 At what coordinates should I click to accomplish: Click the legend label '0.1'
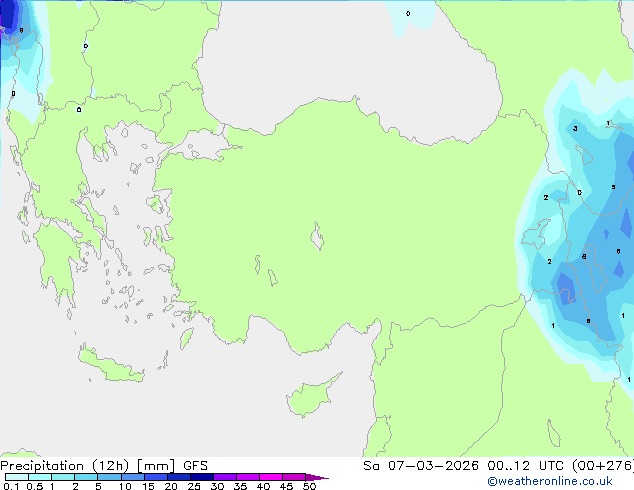tap(11, 486)
